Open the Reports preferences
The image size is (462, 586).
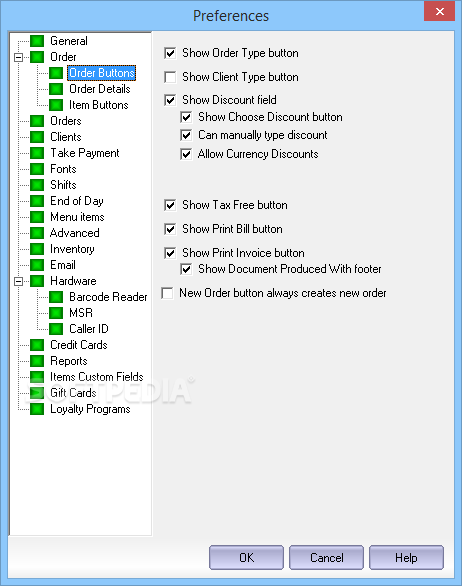click(69, 361)
